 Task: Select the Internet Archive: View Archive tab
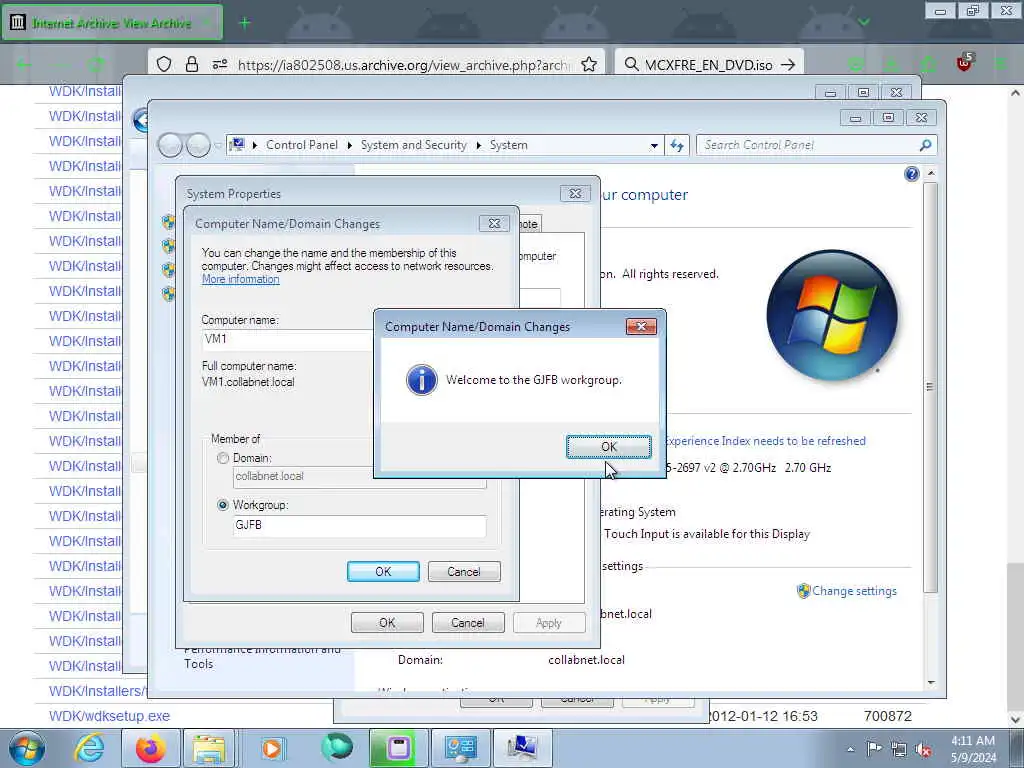[x=112, y=23]
